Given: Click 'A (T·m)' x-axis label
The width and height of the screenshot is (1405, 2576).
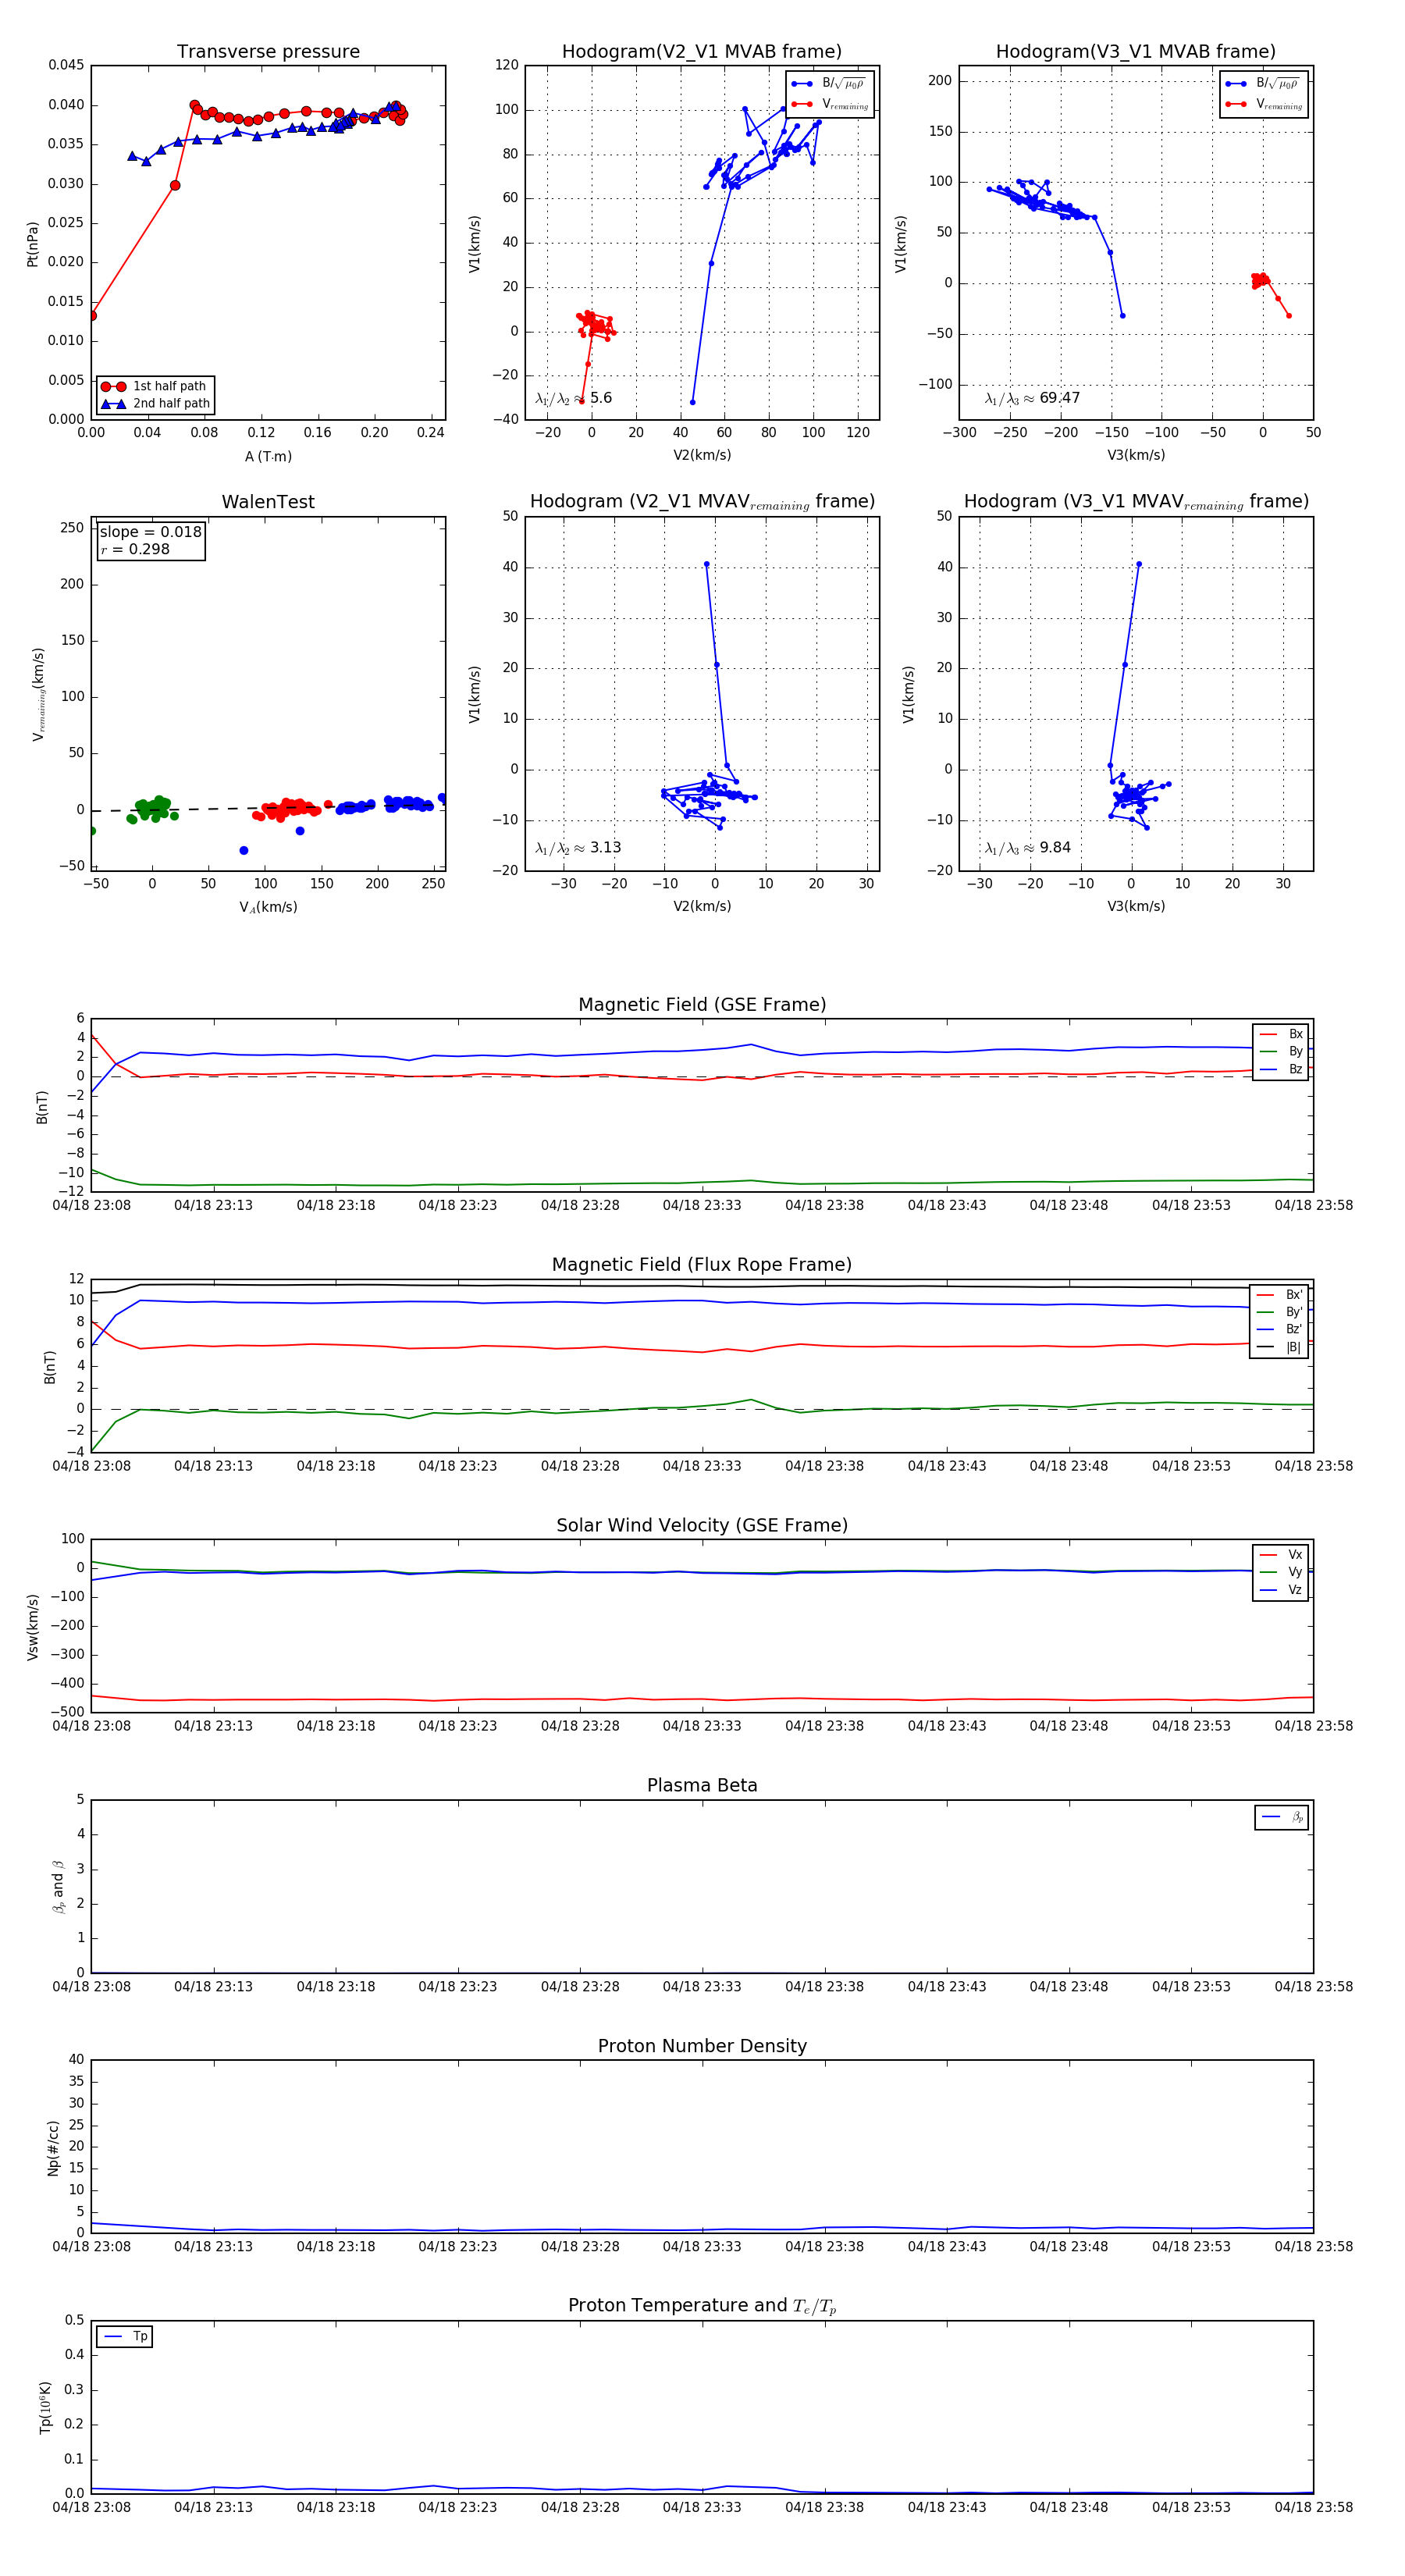Looking at the screenshot, I should click(x=268, y=456).
